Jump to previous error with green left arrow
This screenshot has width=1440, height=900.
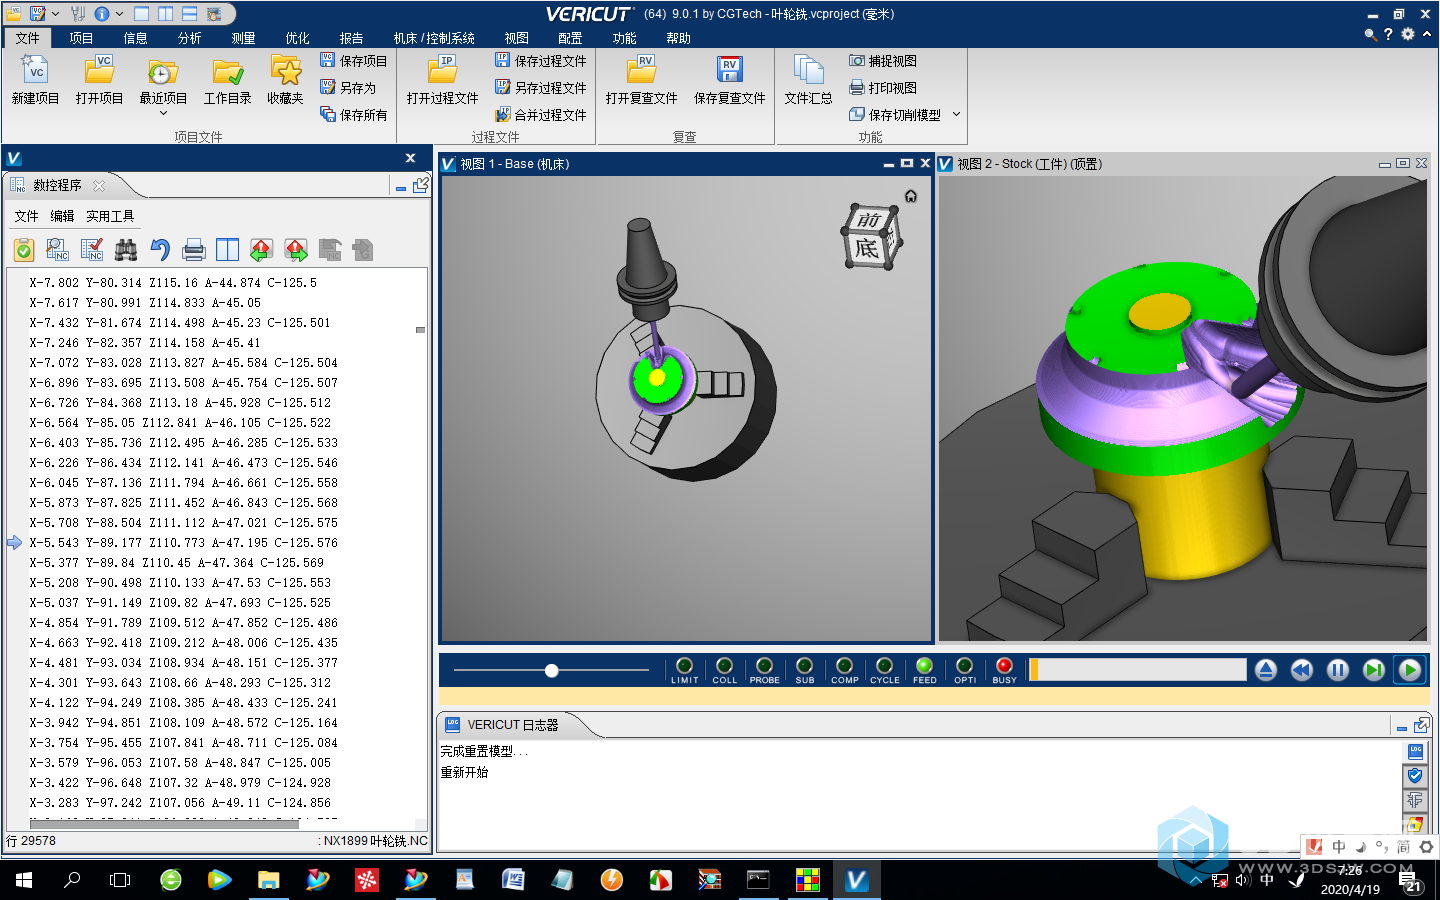(x=262, y=250)
